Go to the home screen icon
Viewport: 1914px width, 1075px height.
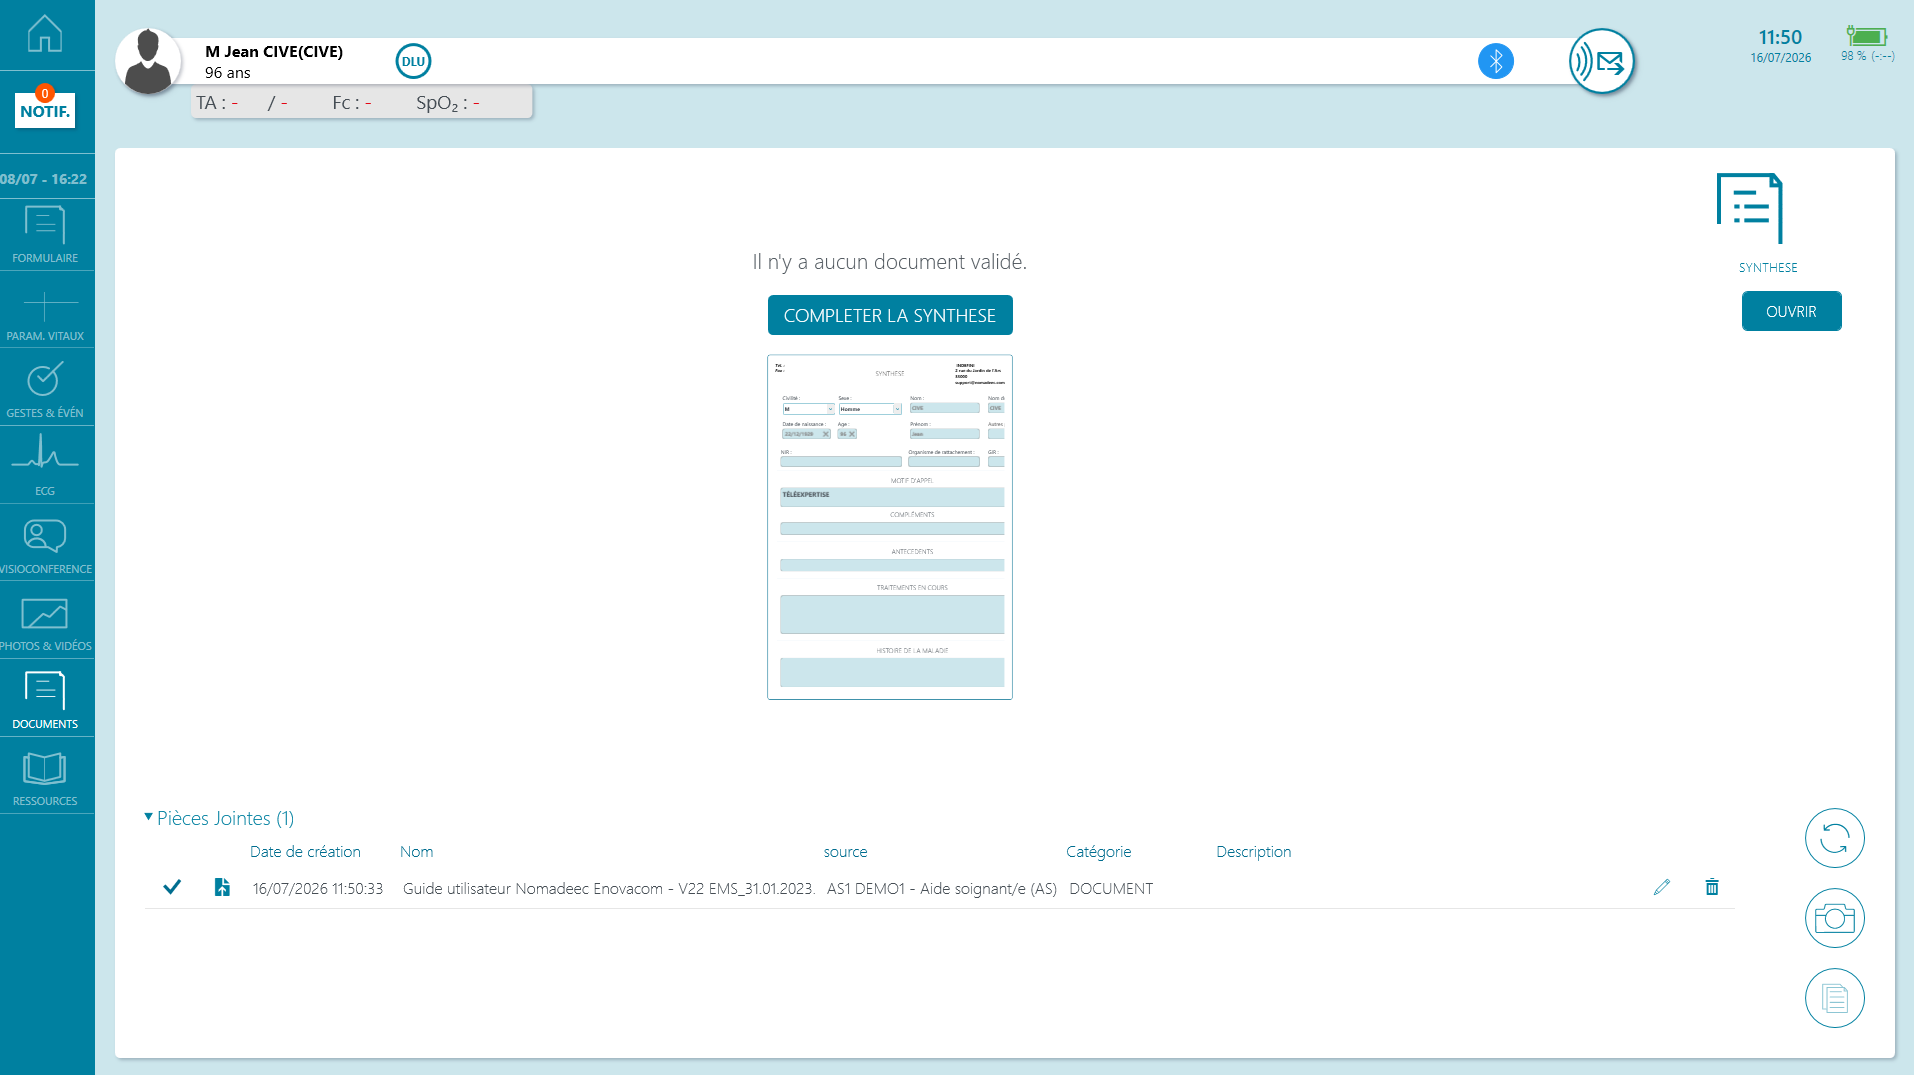45,34
